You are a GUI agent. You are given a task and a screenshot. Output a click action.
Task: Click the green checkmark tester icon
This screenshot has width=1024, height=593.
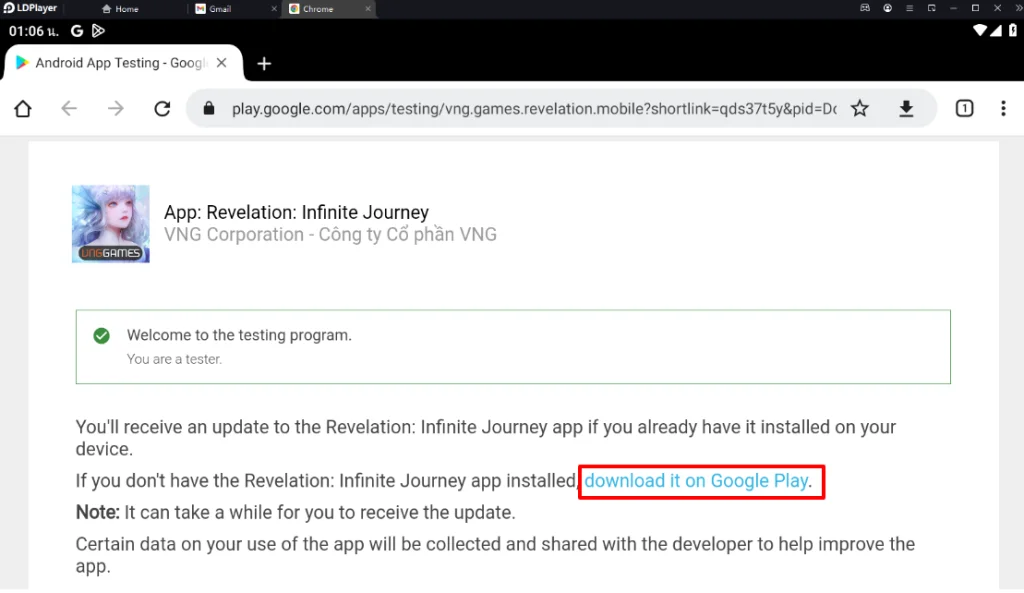[101, 336]
